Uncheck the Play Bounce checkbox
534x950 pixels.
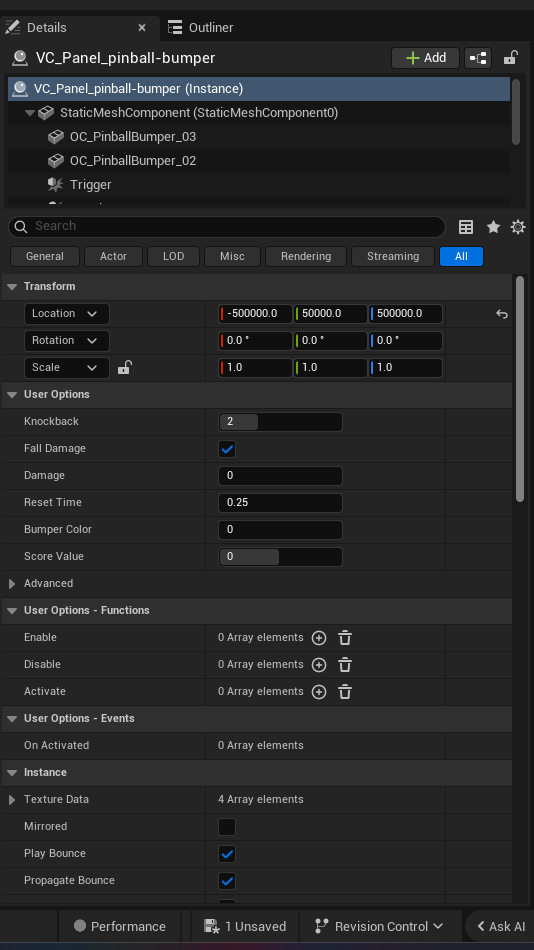(227, 854)
